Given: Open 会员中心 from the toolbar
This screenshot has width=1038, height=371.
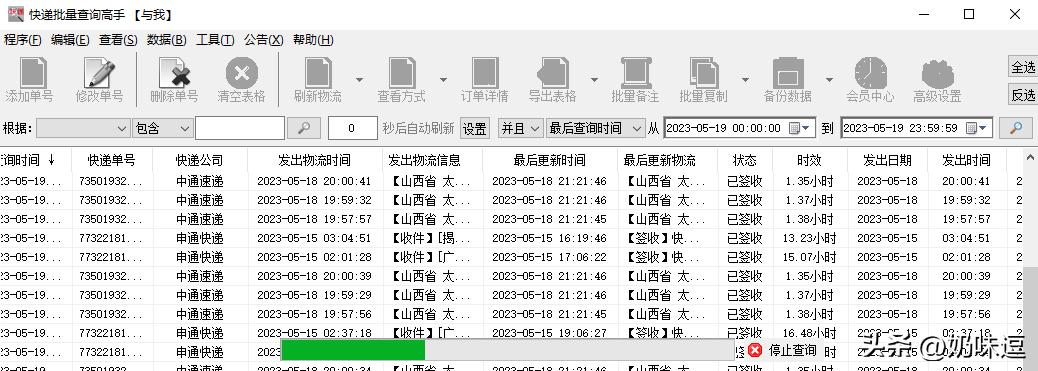Looking at the screenshot, I should [871, 72].
